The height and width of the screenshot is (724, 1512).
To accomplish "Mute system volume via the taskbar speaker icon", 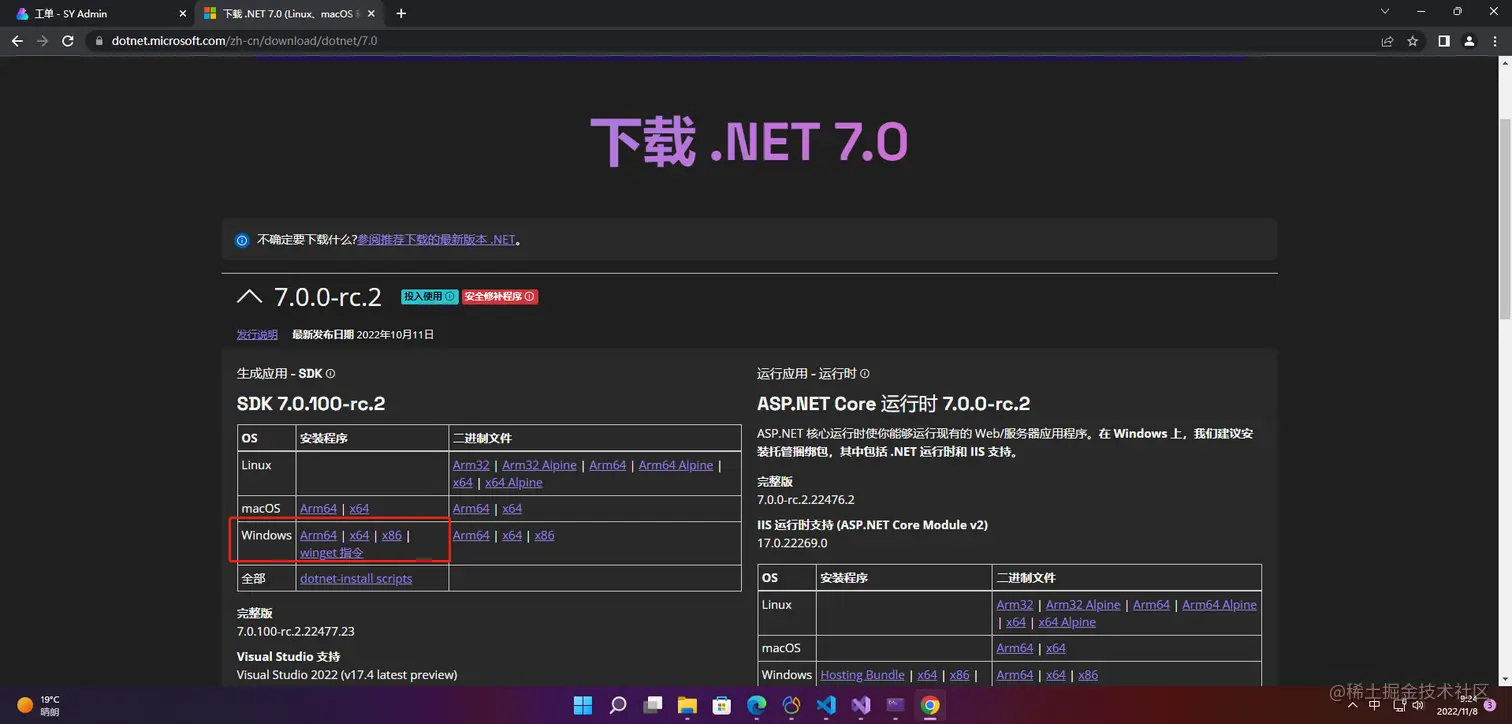I will (x=1417, y=705).
